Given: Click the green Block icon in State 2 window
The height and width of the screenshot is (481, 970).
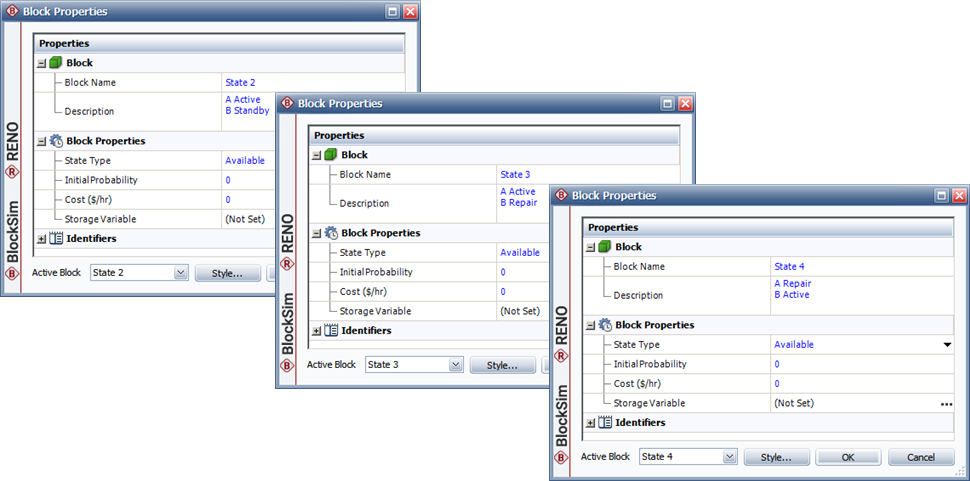Looking at the screenshot, I should pyautogui.click(x=55, y=63).
